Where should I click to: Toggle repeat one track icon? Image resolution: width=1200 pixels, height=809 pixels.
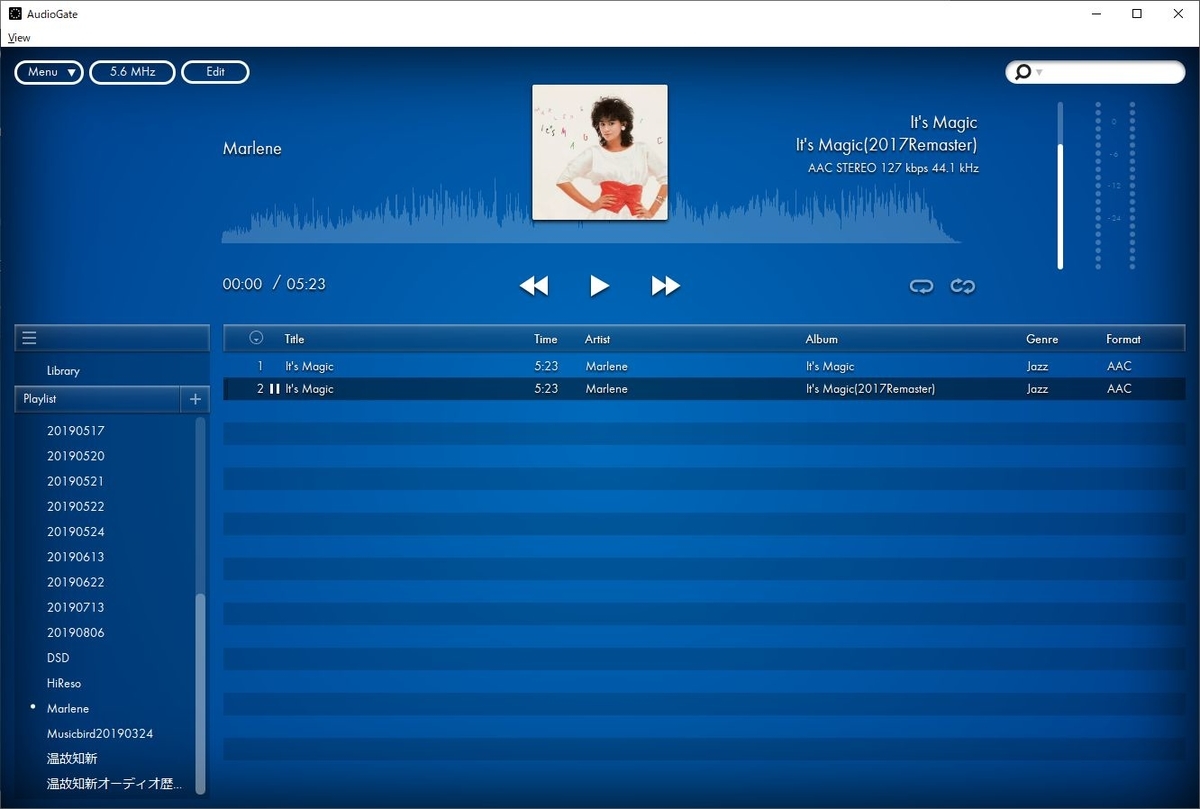tap(921, 286)
